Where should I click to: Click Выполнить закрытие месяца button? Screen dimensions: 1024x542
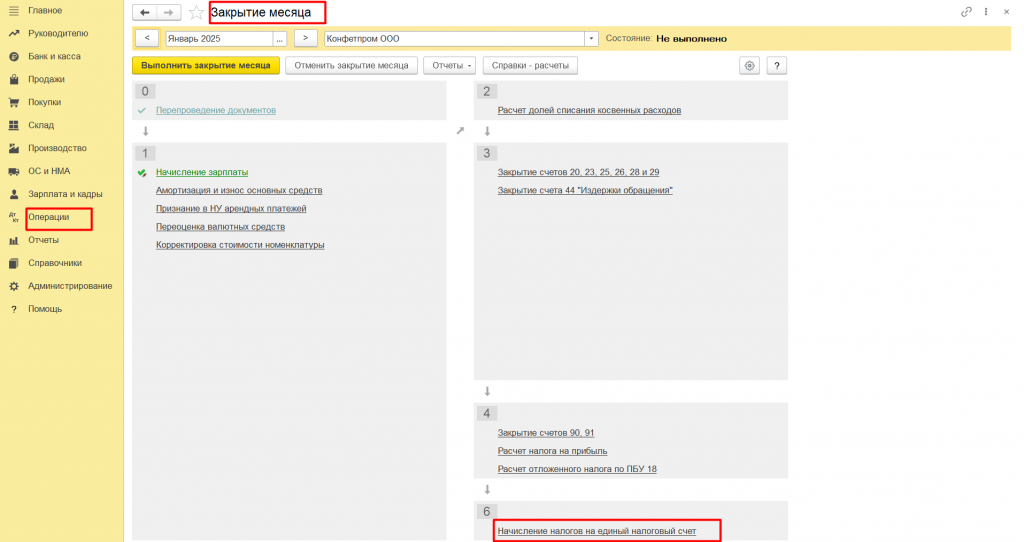206,65
